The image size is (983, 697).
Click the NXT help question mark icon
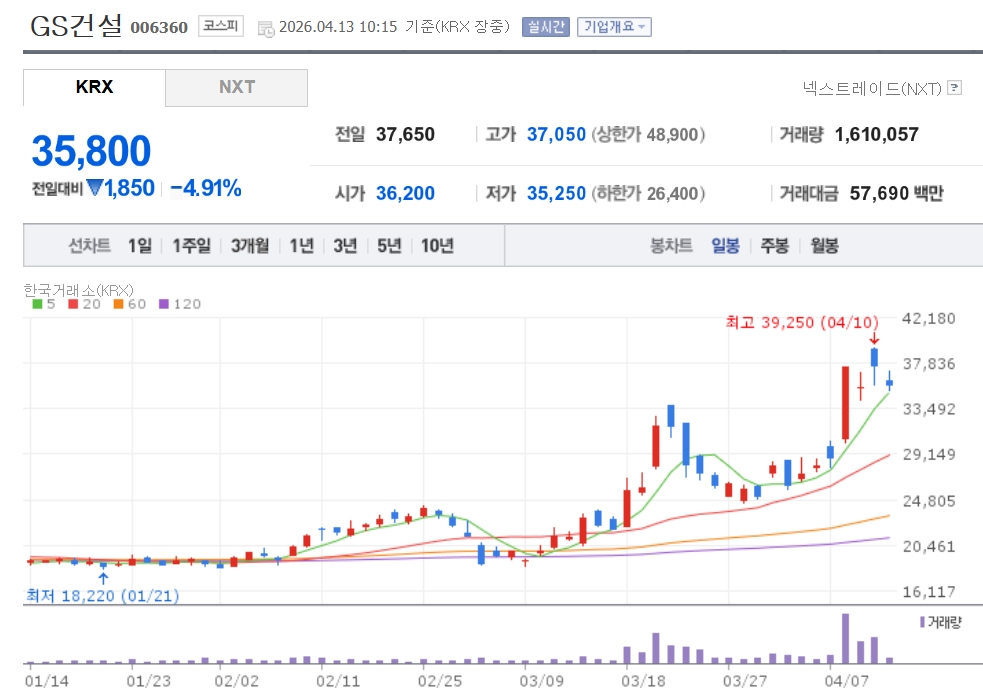pyautogui.click(x=954, y=88)
